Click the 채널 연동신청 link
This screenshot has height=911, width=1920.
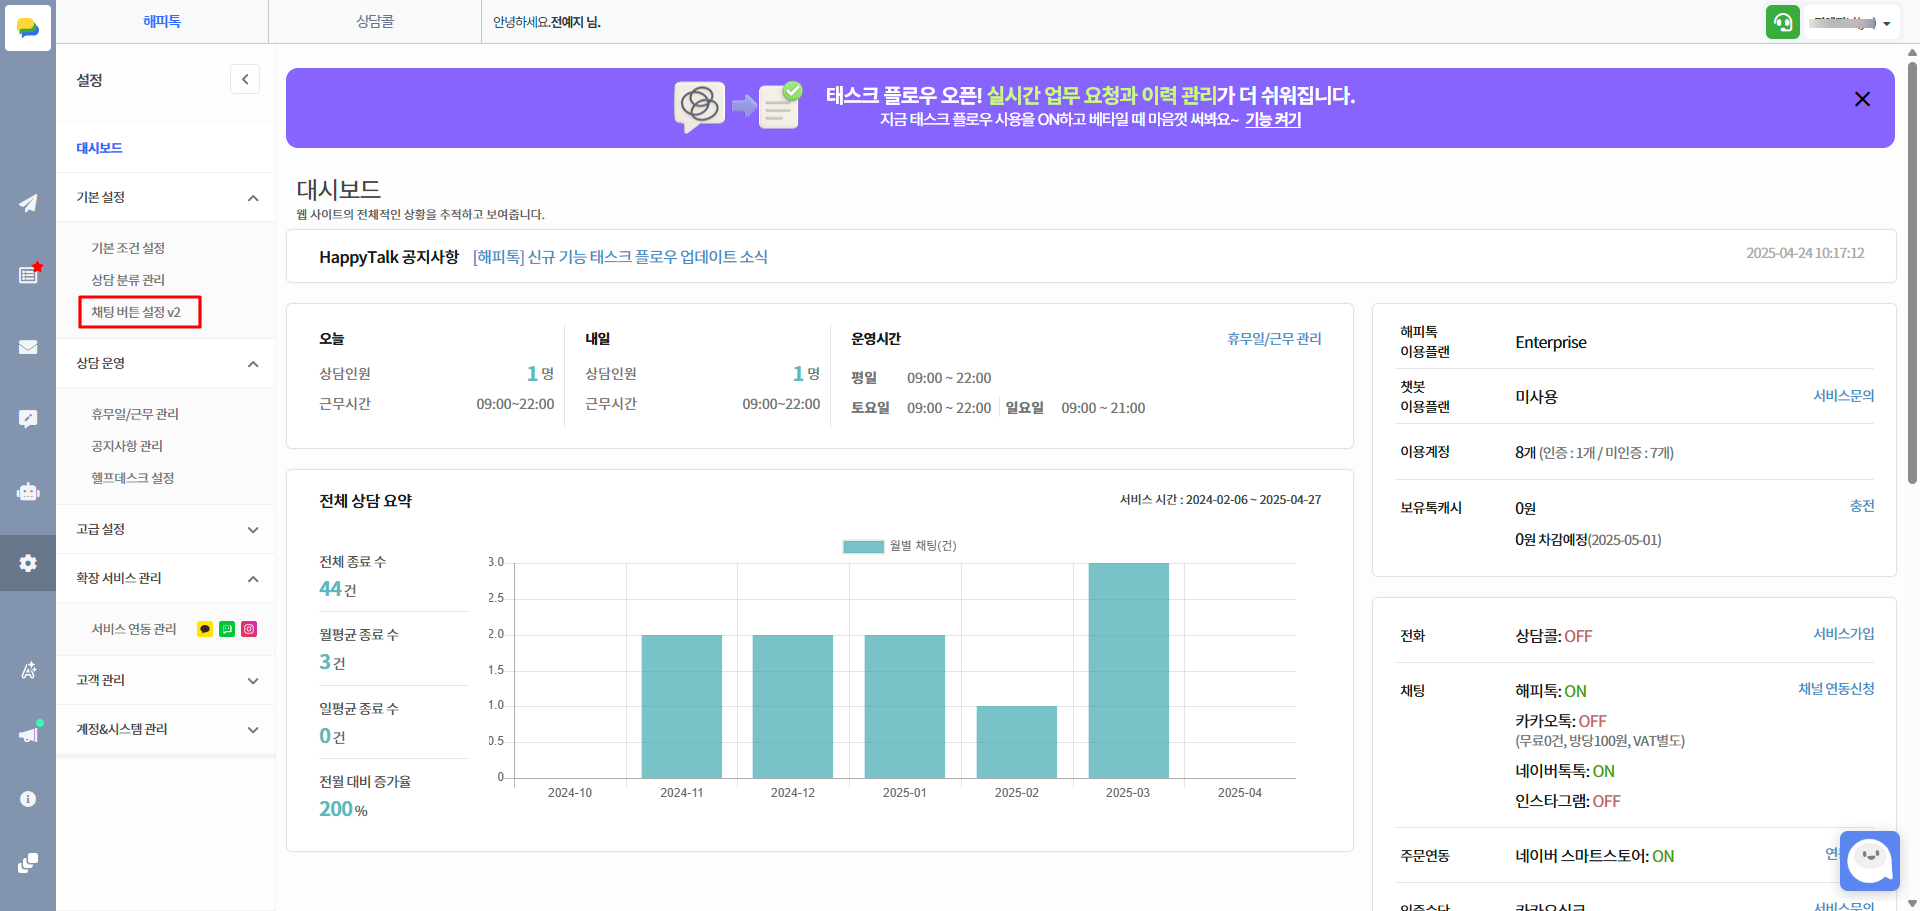coord(1836,689)
